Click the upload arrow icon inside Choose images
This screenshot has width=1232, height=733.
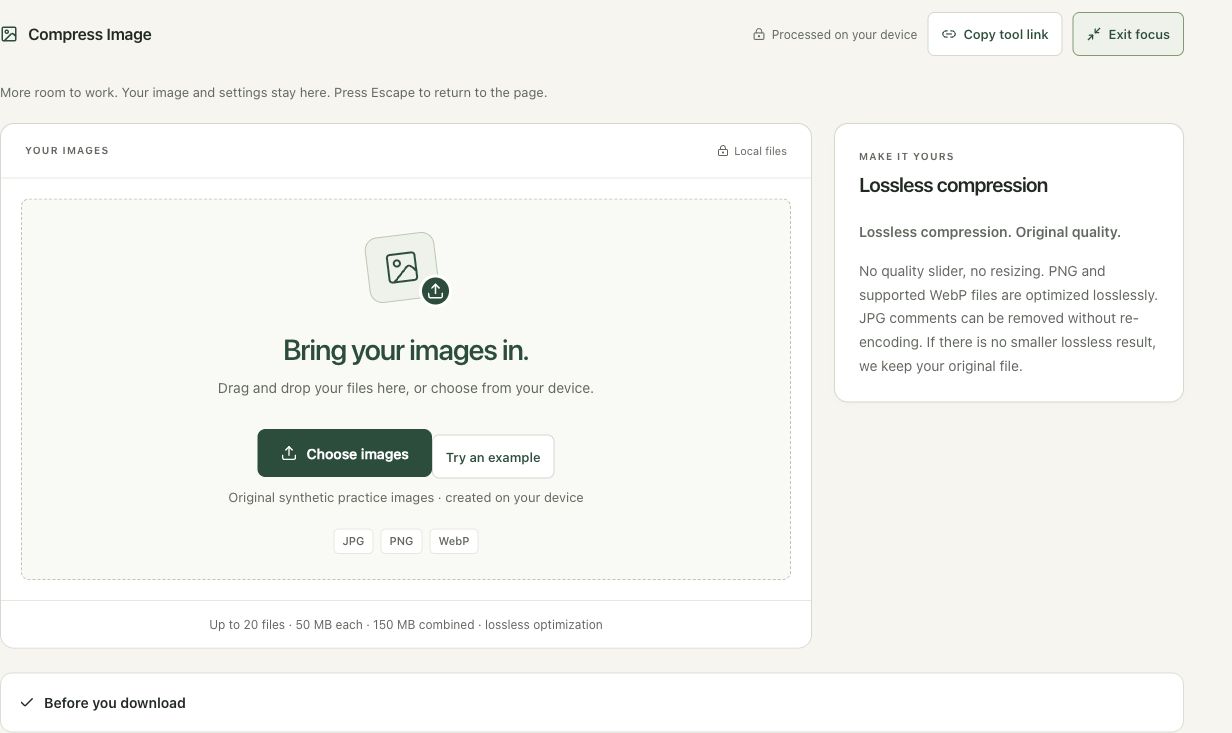point(289,453)
